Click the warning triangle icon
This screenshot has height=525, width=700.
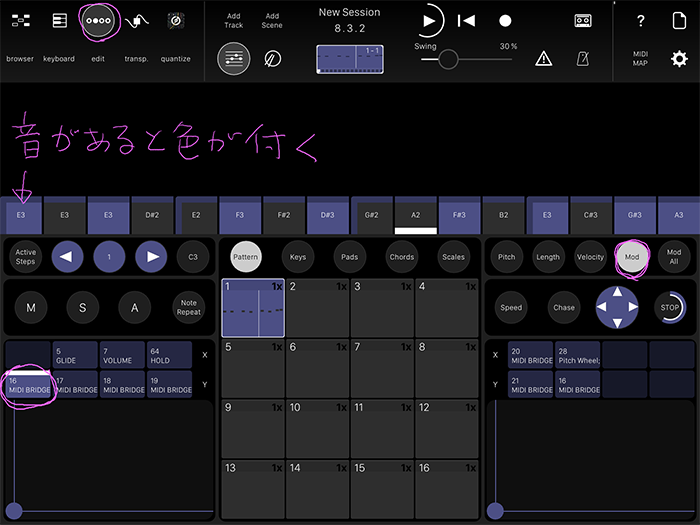tap(543, 58)
